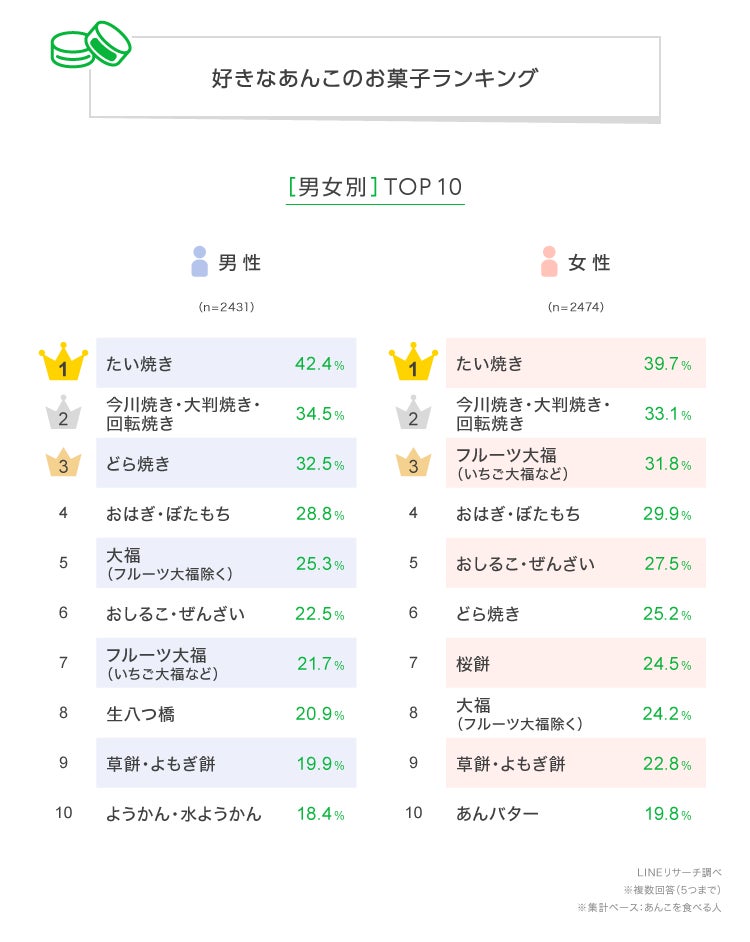The image size is (750, 942).
Task: Click the [男女別] TOP 10 heading
Action: pos(375,187)
